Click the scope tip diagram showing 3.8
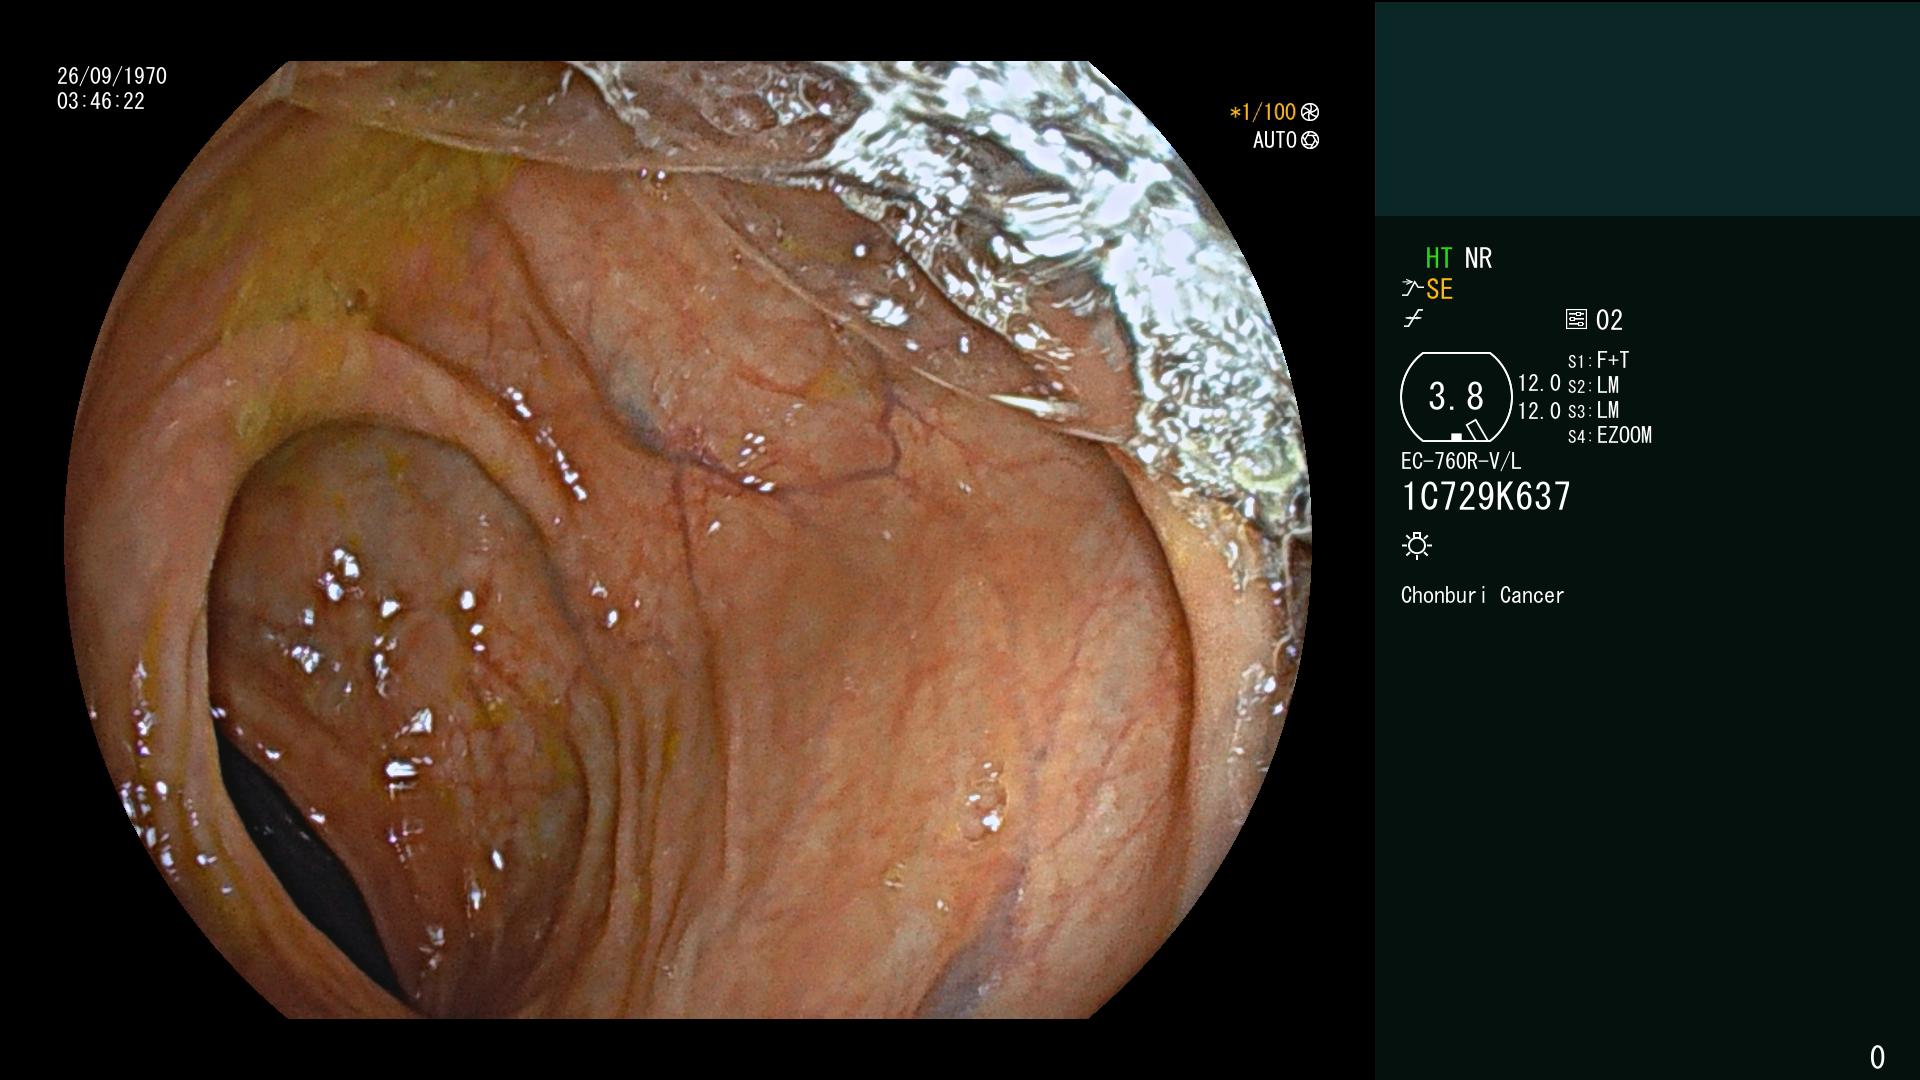This screenshot has height=1080, width=1920. coord(1456,397)
